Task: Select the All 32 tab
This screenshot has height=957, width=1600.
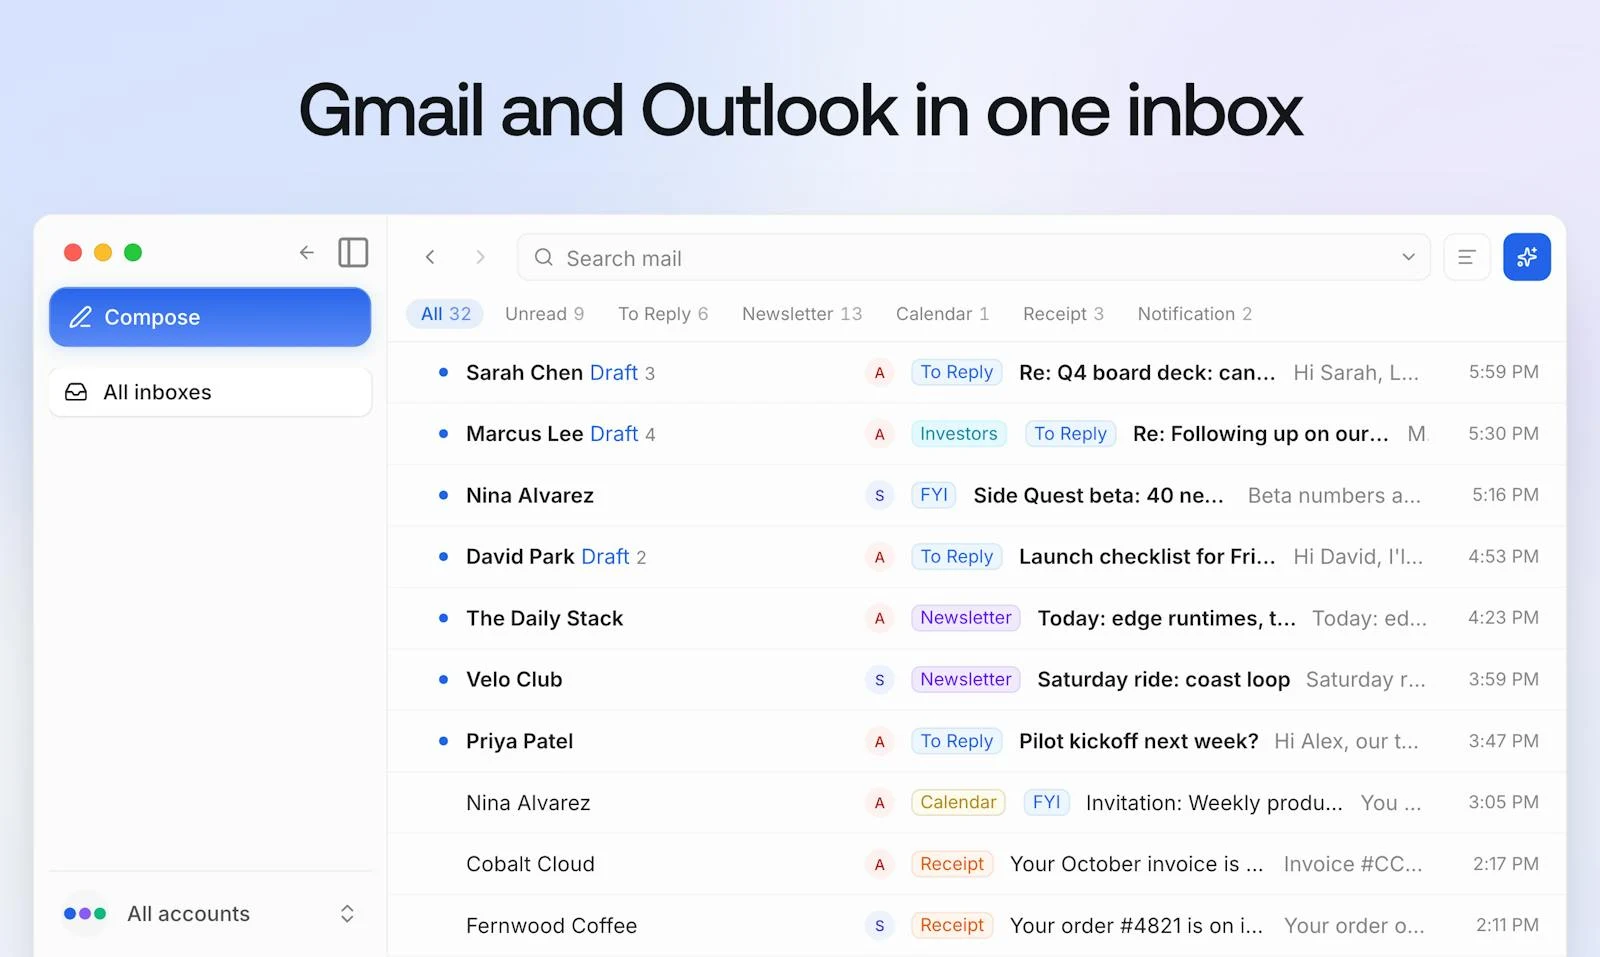Action: pos(445,314)
